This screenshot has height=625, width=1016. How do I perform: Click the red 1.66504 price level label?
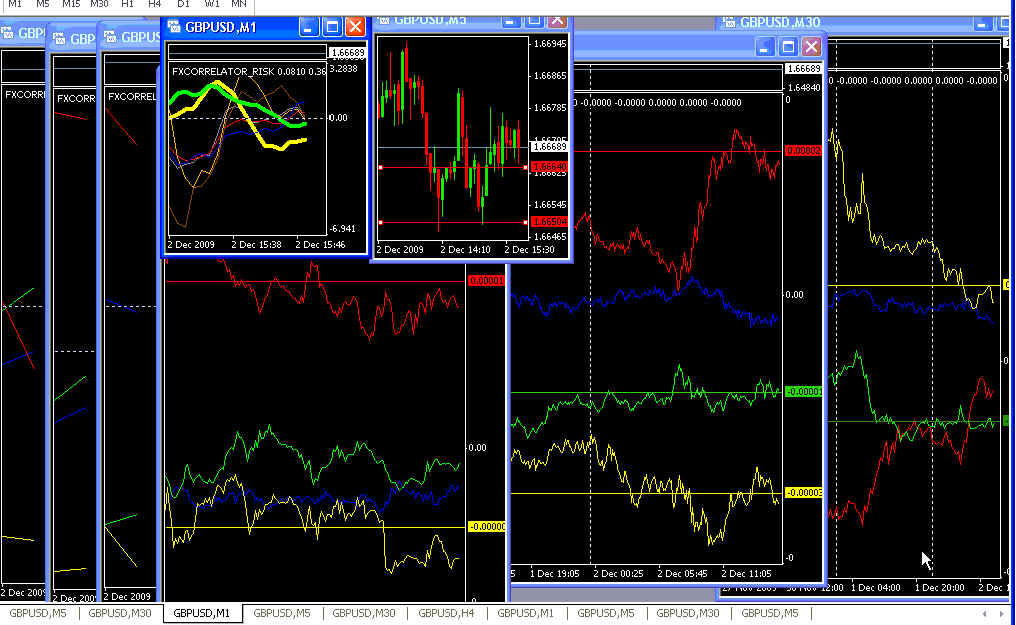[549, 222]
